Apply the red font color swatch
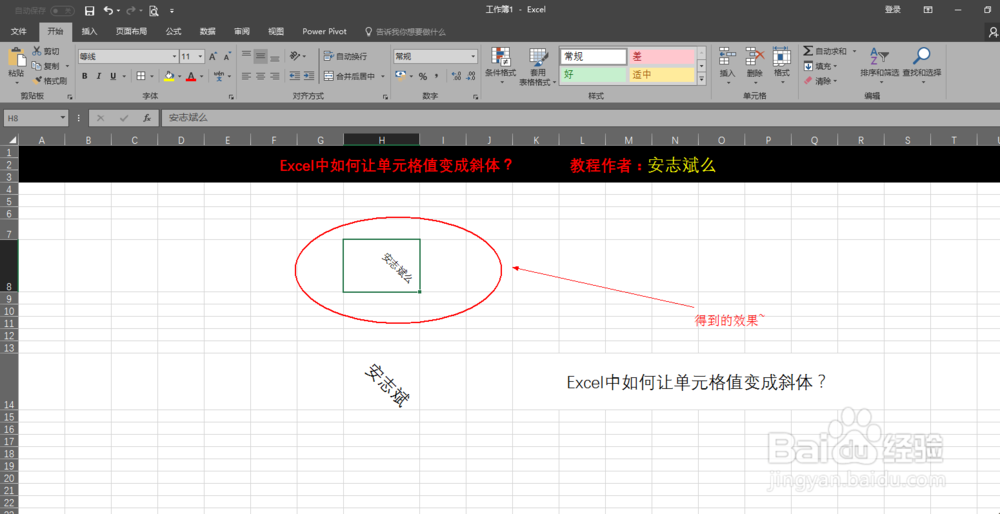 click(x=191, y=76)
